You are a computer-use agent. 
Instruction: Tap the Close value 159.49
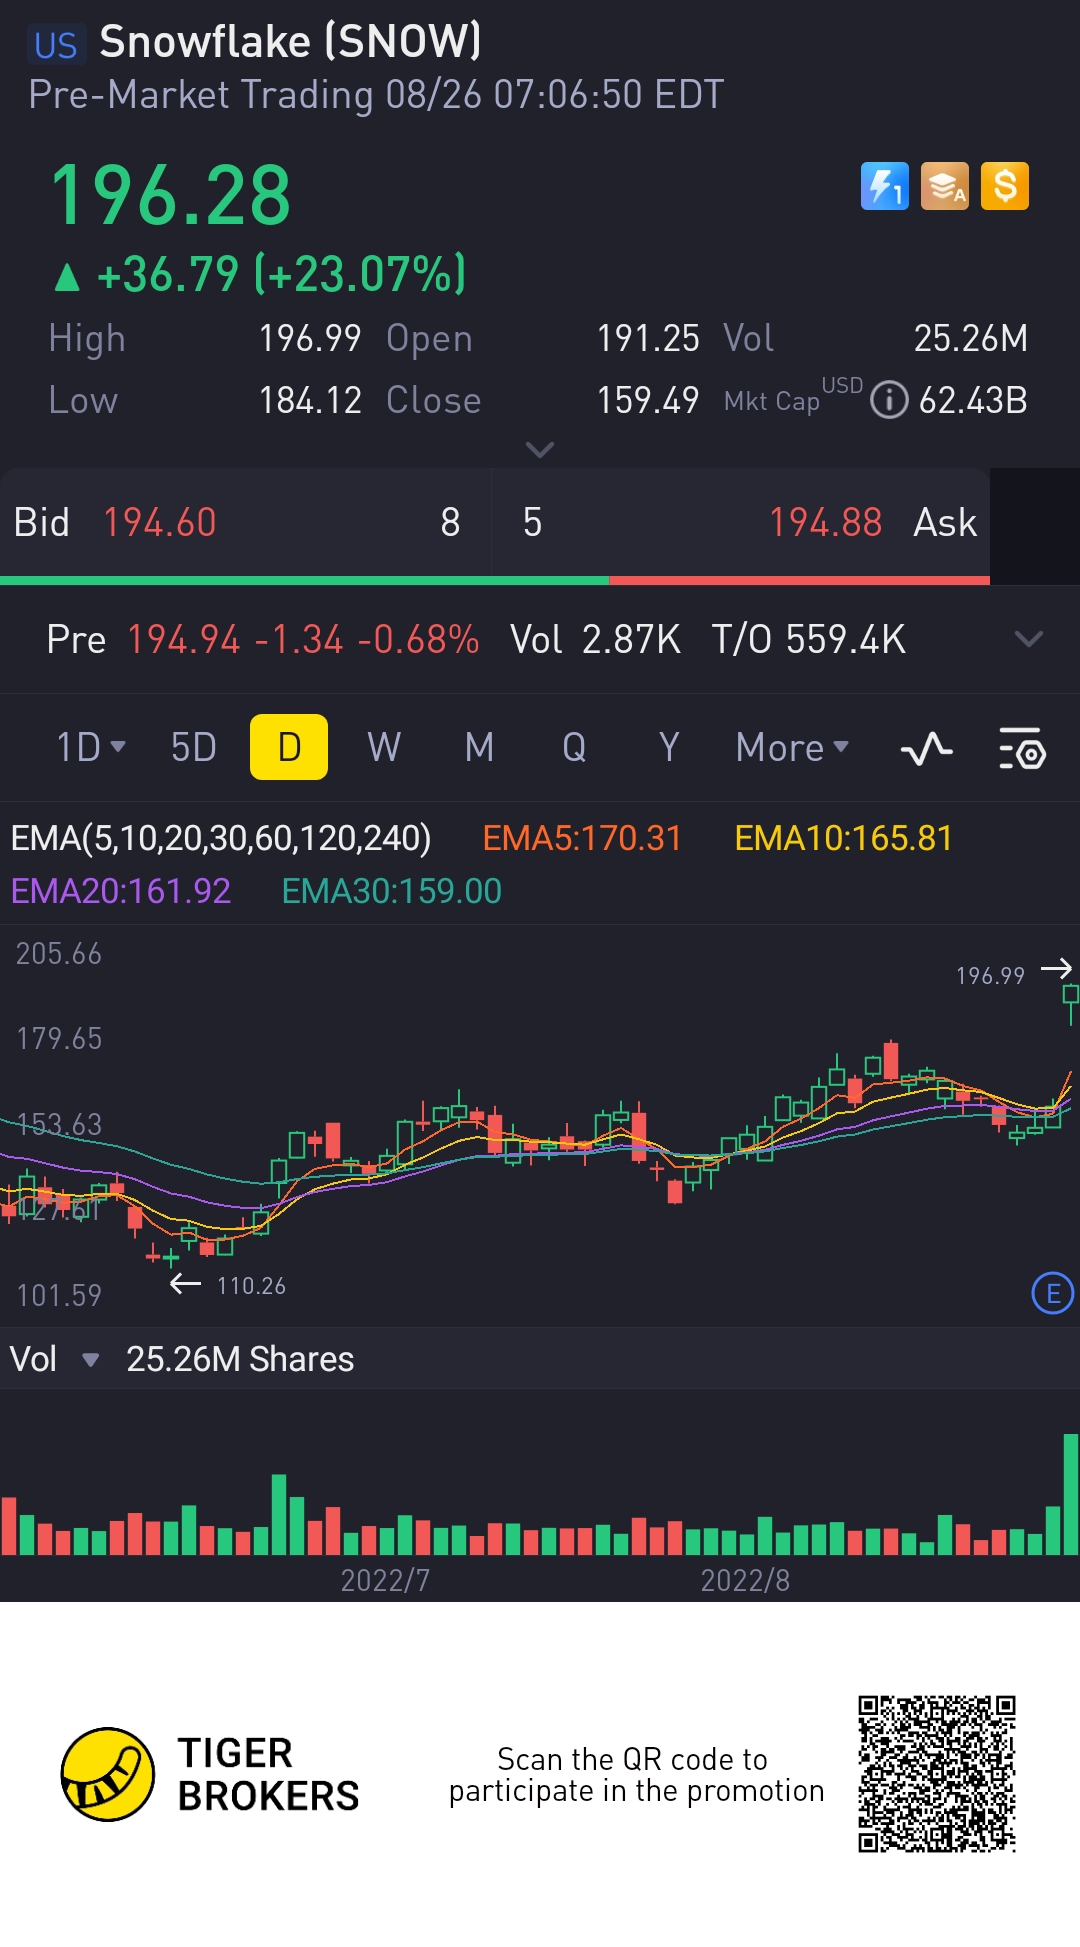click(648, 400)
